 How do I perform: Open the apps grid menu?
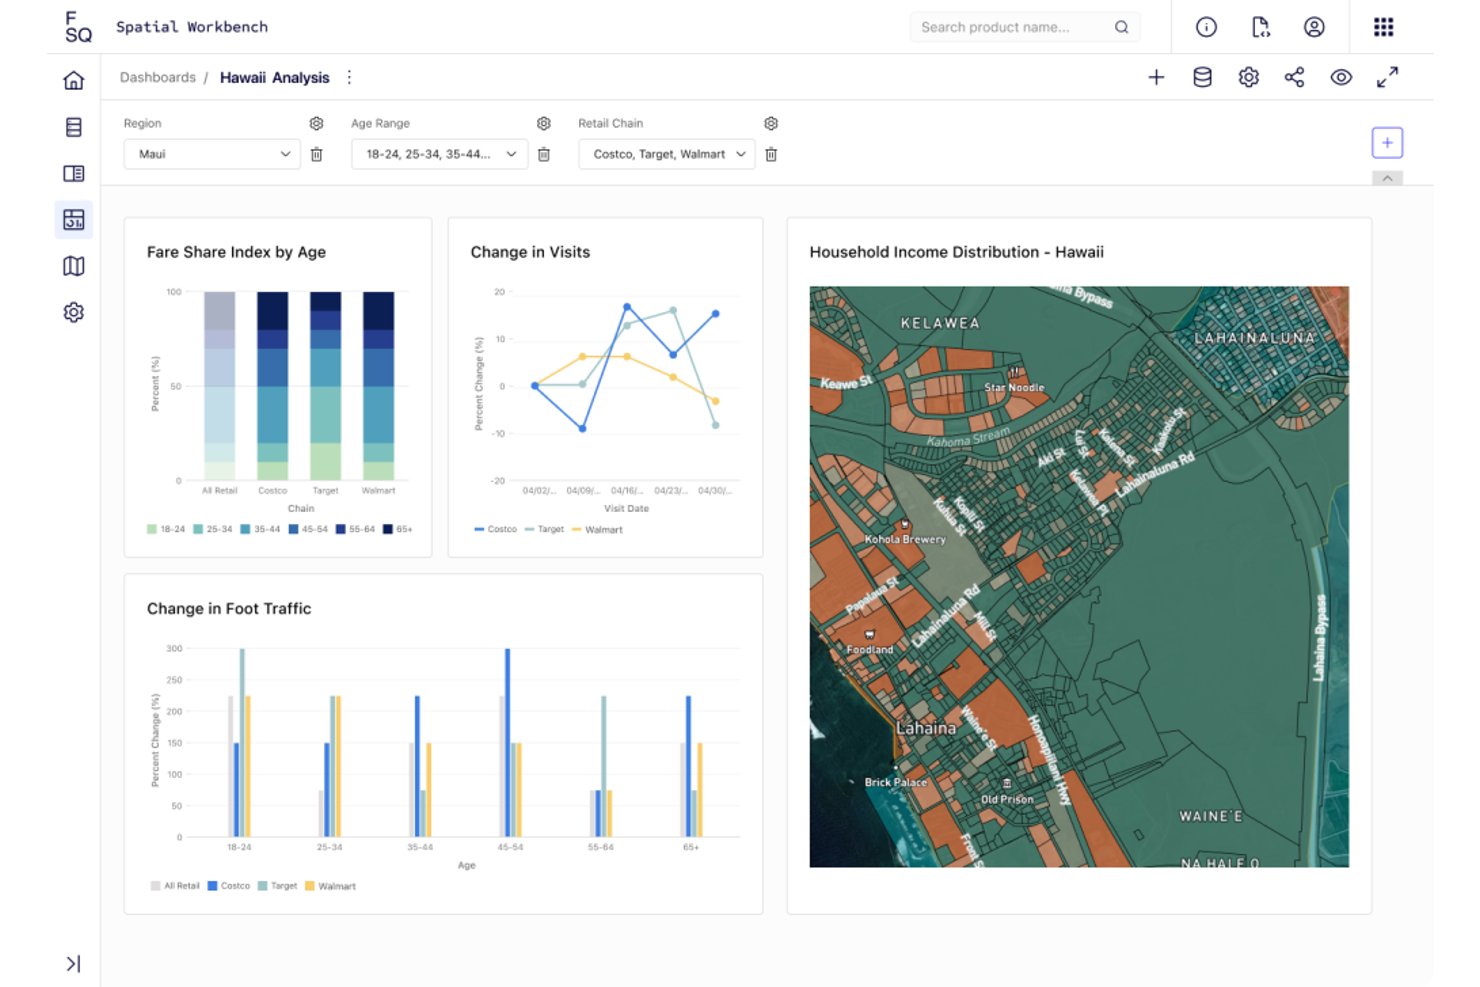[x=1384, y=27]
